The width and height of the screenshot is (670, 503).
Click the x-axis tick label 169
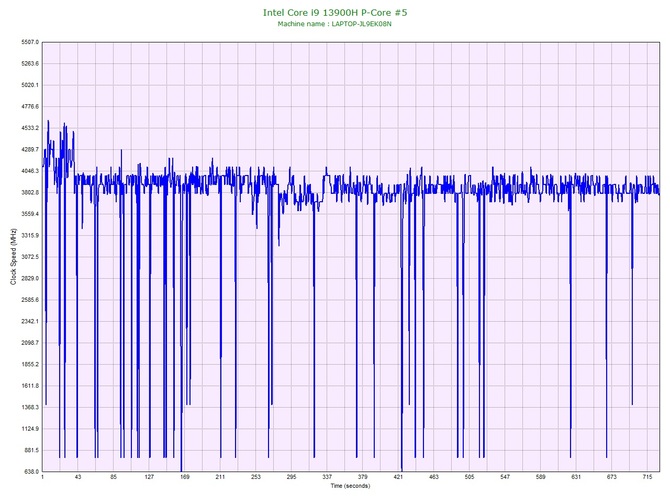click(185, 477)
